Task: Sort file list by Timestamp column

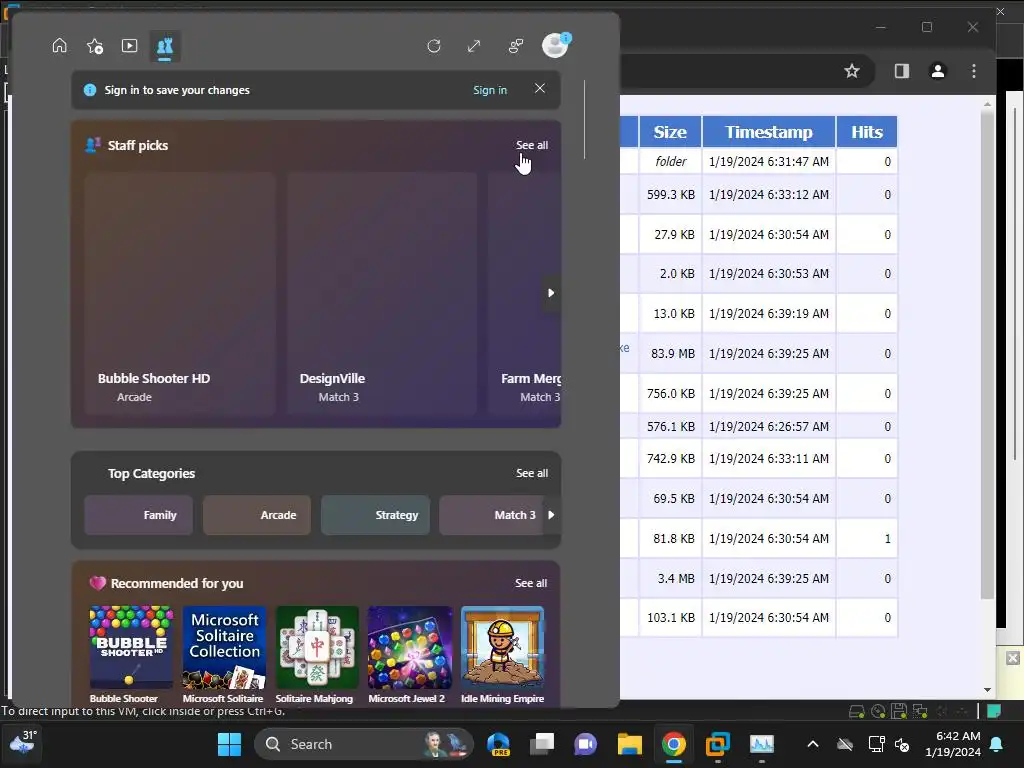Action: point(769,132)
